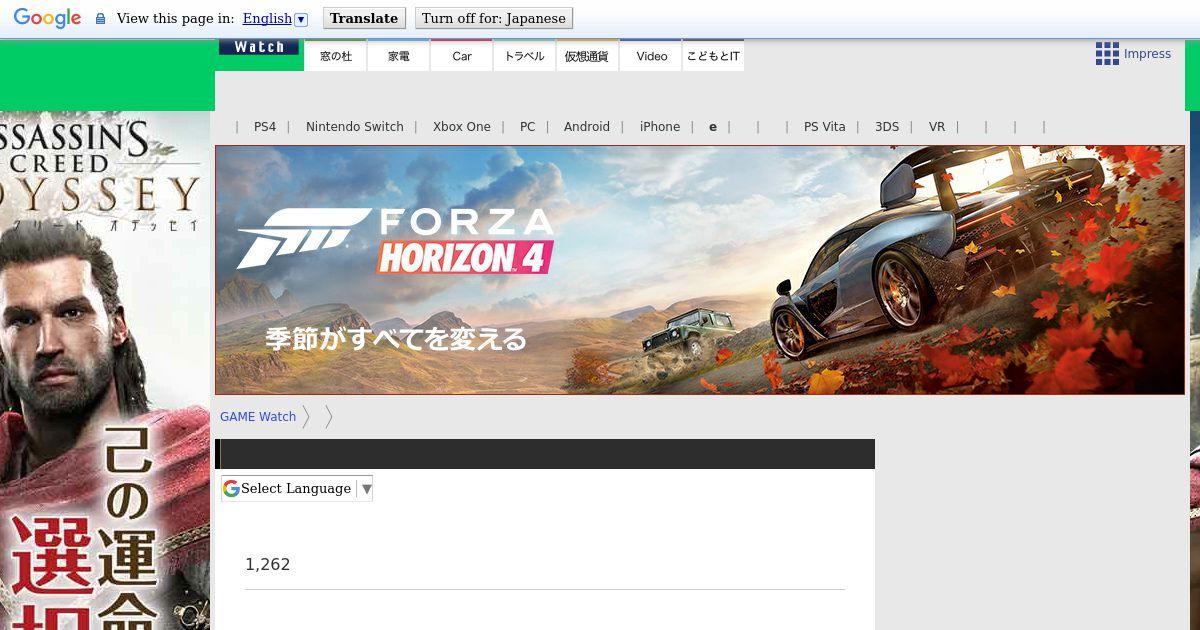Click the Select Language dropdown arrow
The width and height of the screenshot is (1200, 630).
pos(367,488)
